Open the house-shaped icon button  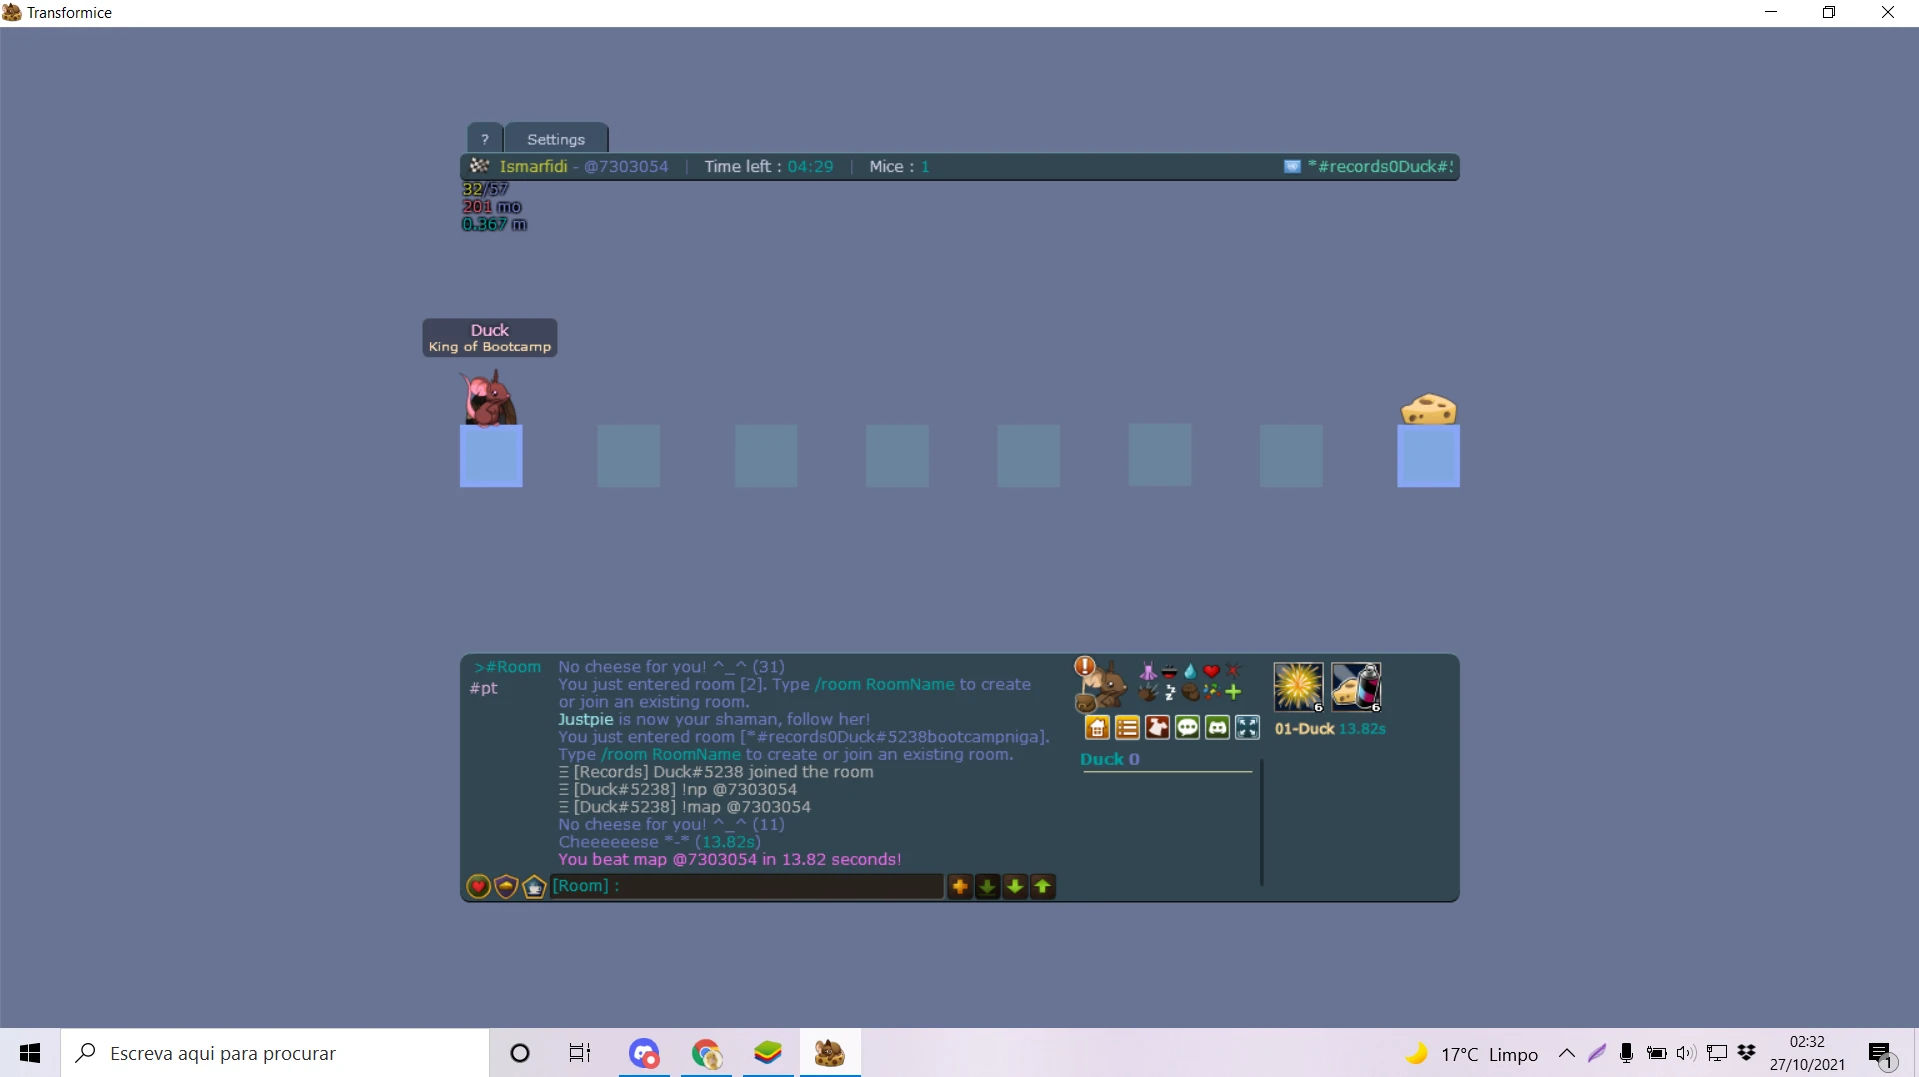pyautogui.click(x=1097, y=728)
